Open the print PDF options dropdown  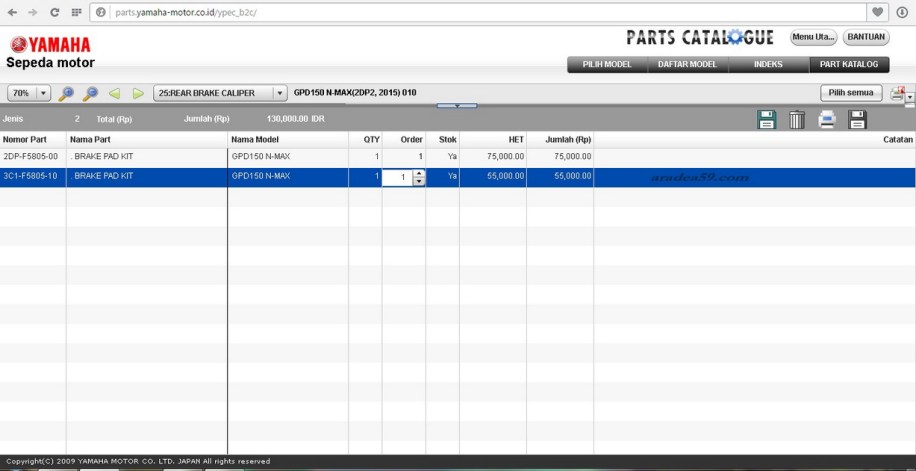[x=909, y=97]
